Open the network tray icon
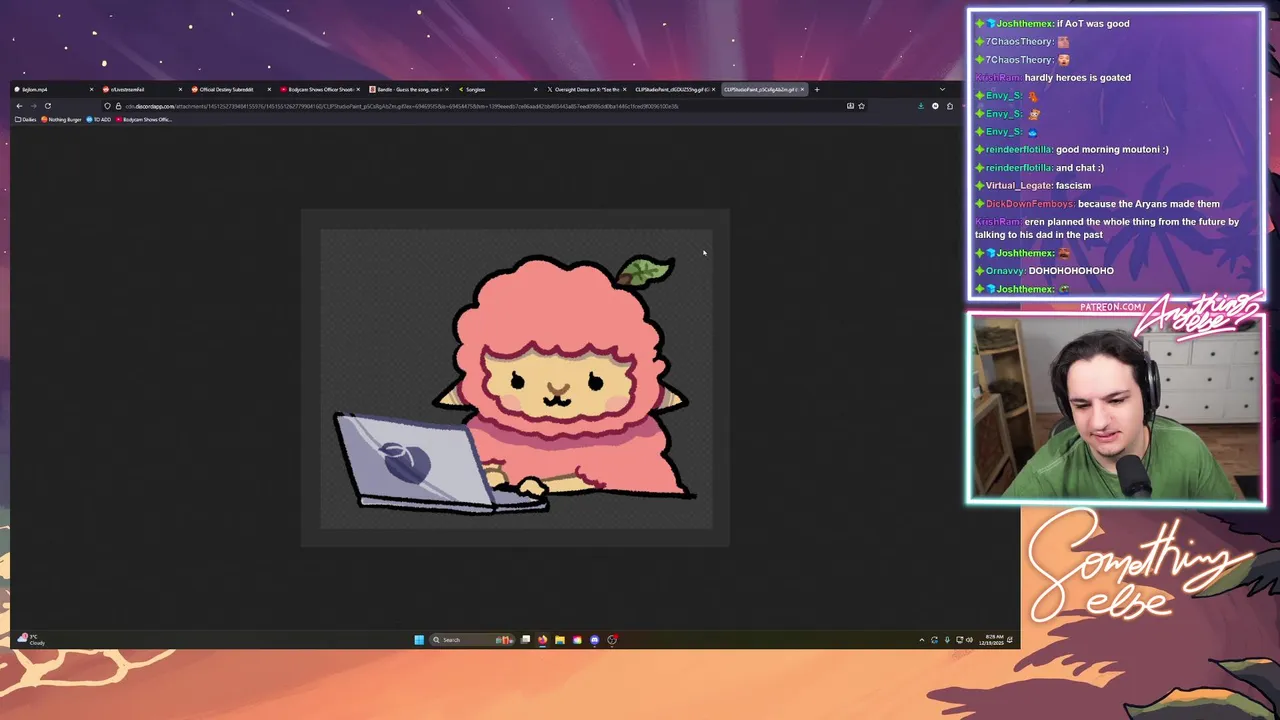 pyautogui.click(x=959, y=640)
